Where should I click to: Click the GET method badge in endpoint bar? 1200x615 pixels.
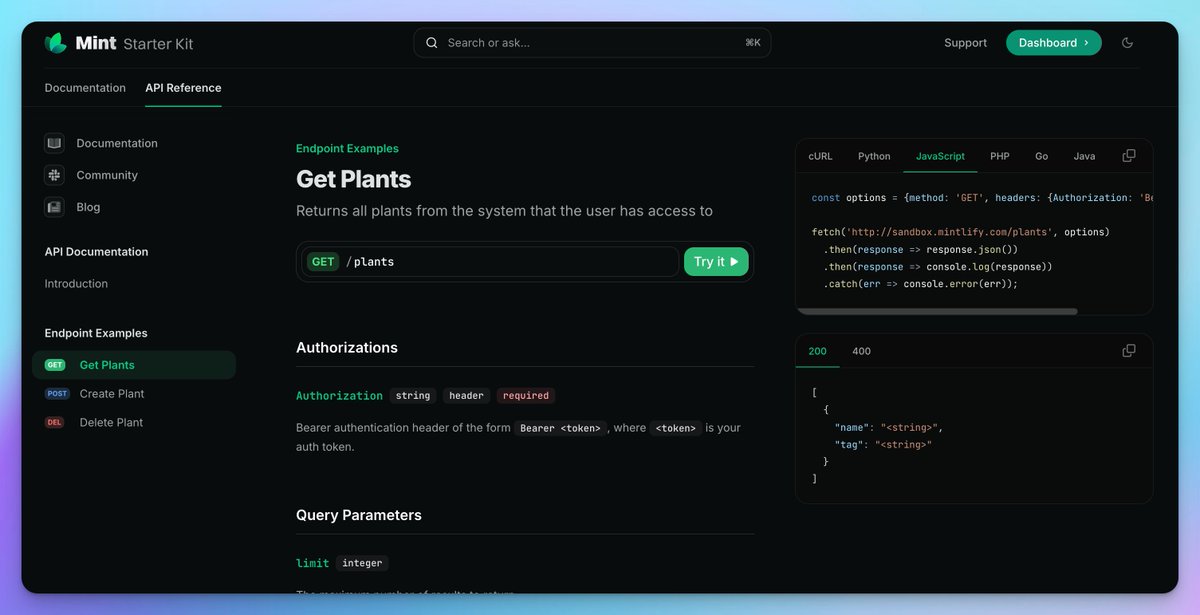[323, 262]
